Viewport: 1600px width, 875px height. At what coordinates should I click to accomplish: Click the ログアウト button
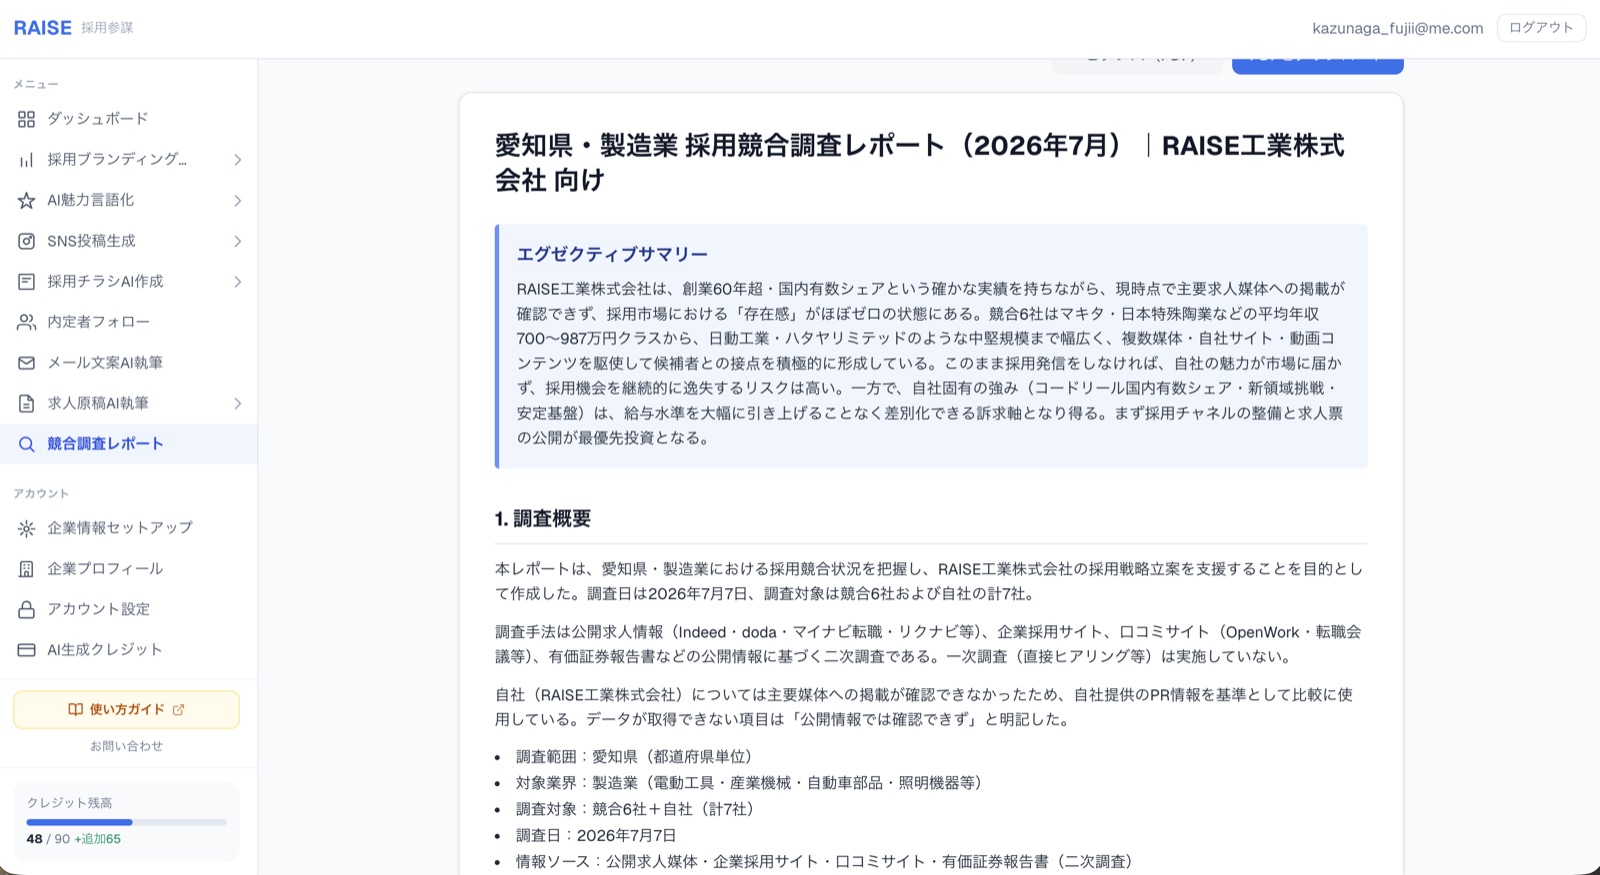(1541, 28)
